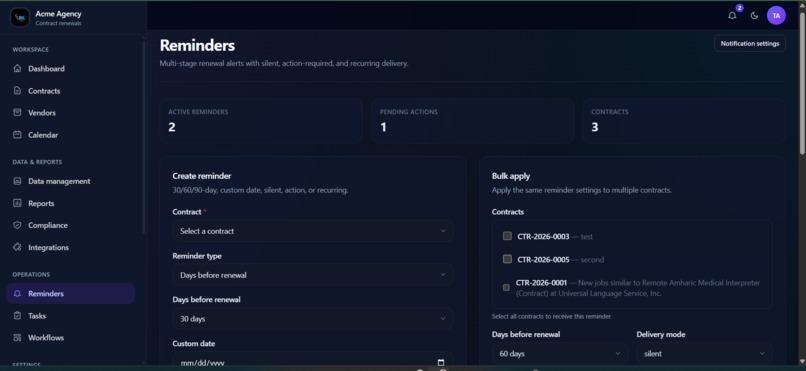Click the Compliance shield icon

coord(17,225)
